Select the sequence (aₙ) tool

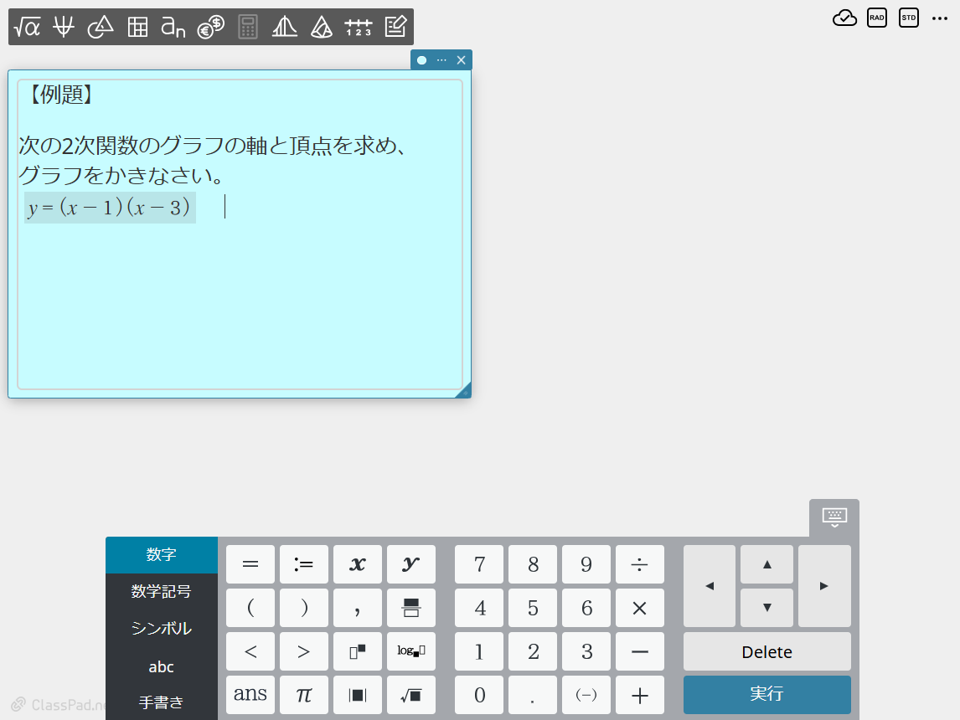(171, 27)
